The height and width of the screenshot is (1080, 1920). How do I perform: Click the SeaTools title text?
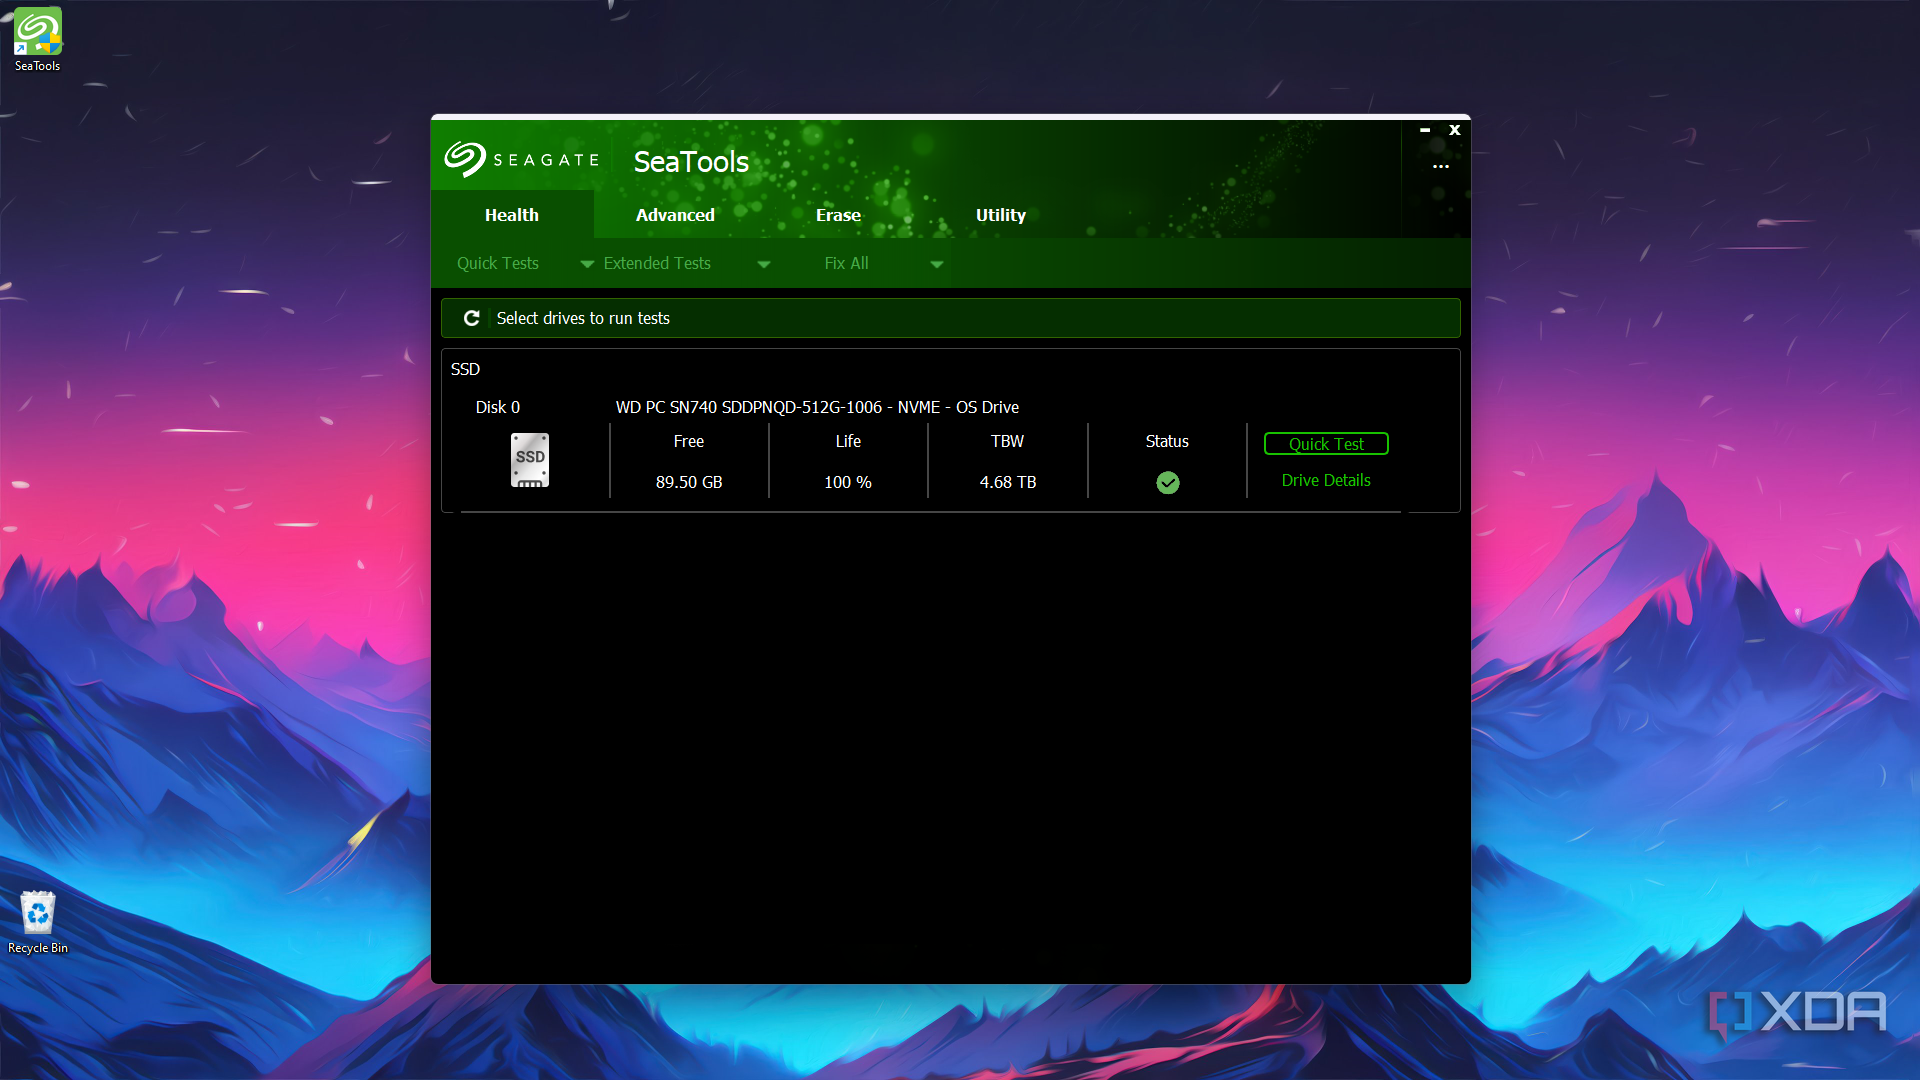pyautogui.click(x=691, y=161)
